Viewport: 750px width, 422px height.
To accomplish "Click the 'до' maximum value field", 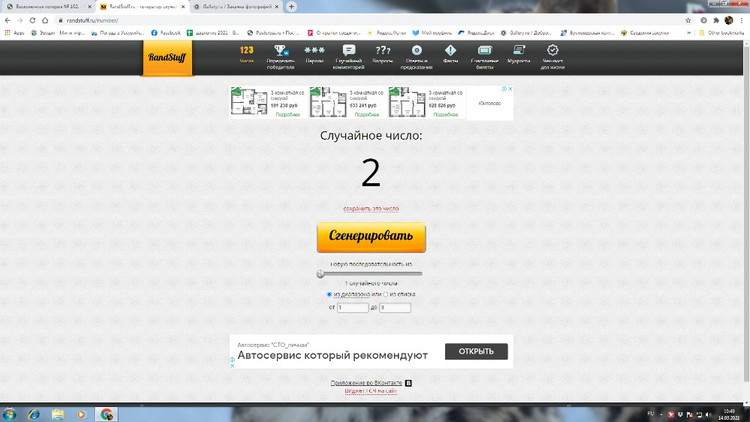I will 394,308.
